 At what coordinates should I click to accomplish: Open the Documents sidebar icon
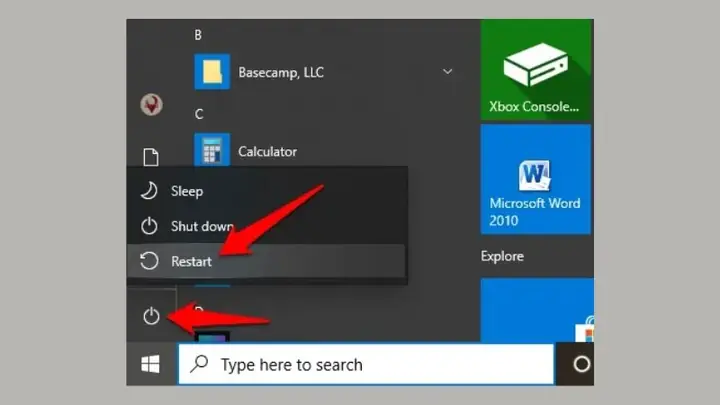tap(151, 157)
